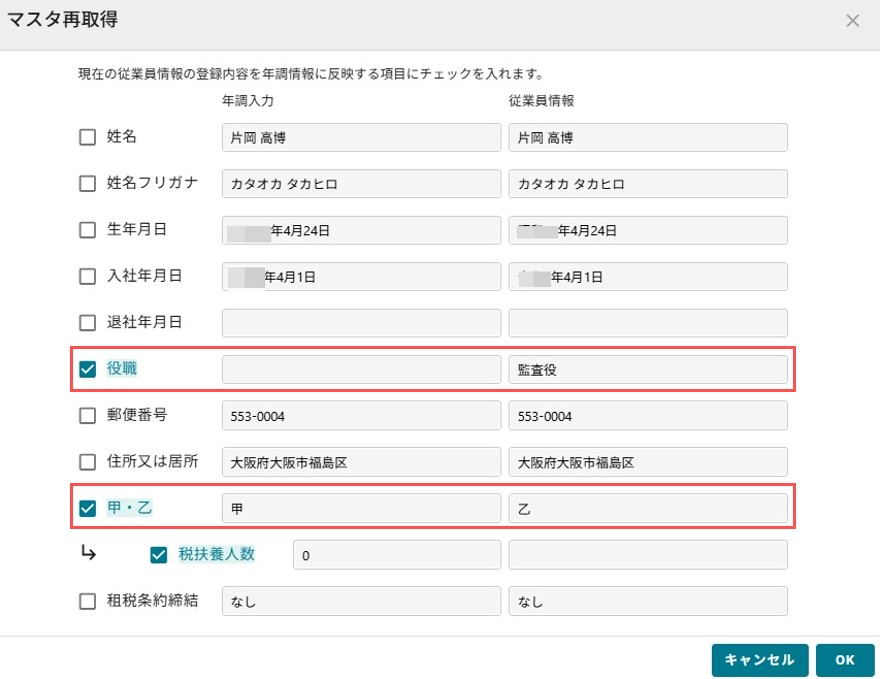880x679 pixels.
Task: Click 従業員情報 入社年月日 field 4月1日
Action: 648,277
